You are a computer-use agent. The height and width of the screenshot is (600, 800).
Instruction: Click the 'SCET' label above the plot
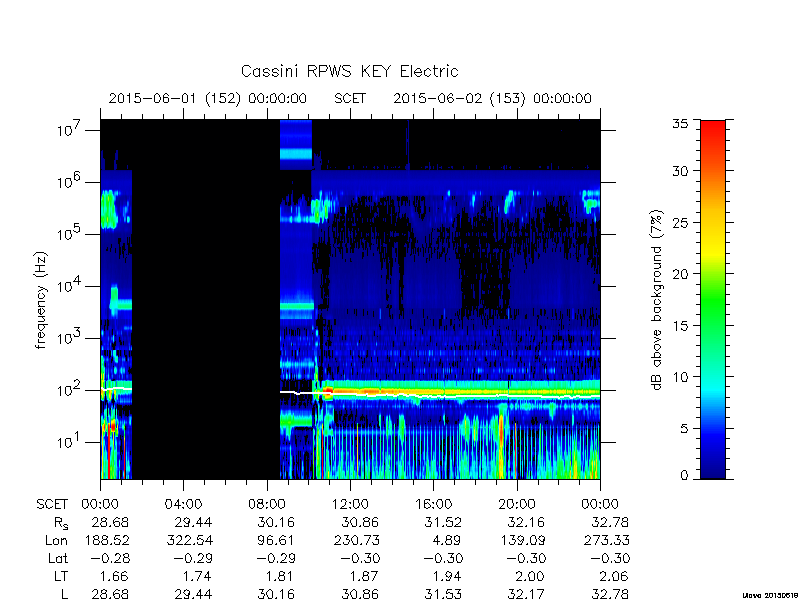click(350, 98)
